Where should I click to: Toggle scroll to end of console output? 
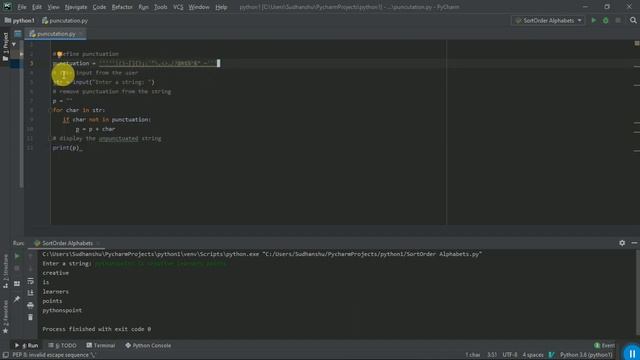31,293
